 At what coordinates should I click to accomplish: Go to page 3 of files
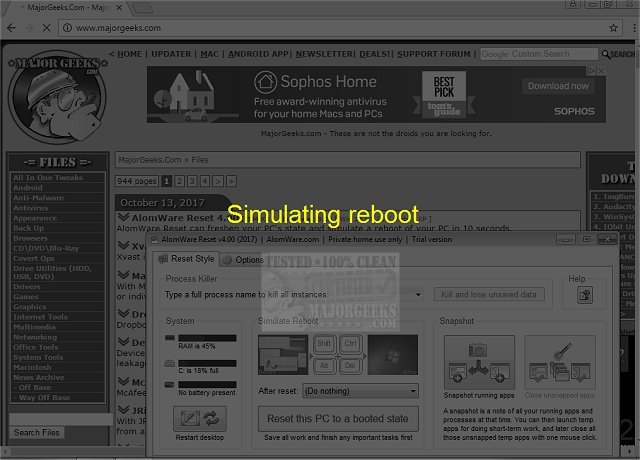click(192, 181)
